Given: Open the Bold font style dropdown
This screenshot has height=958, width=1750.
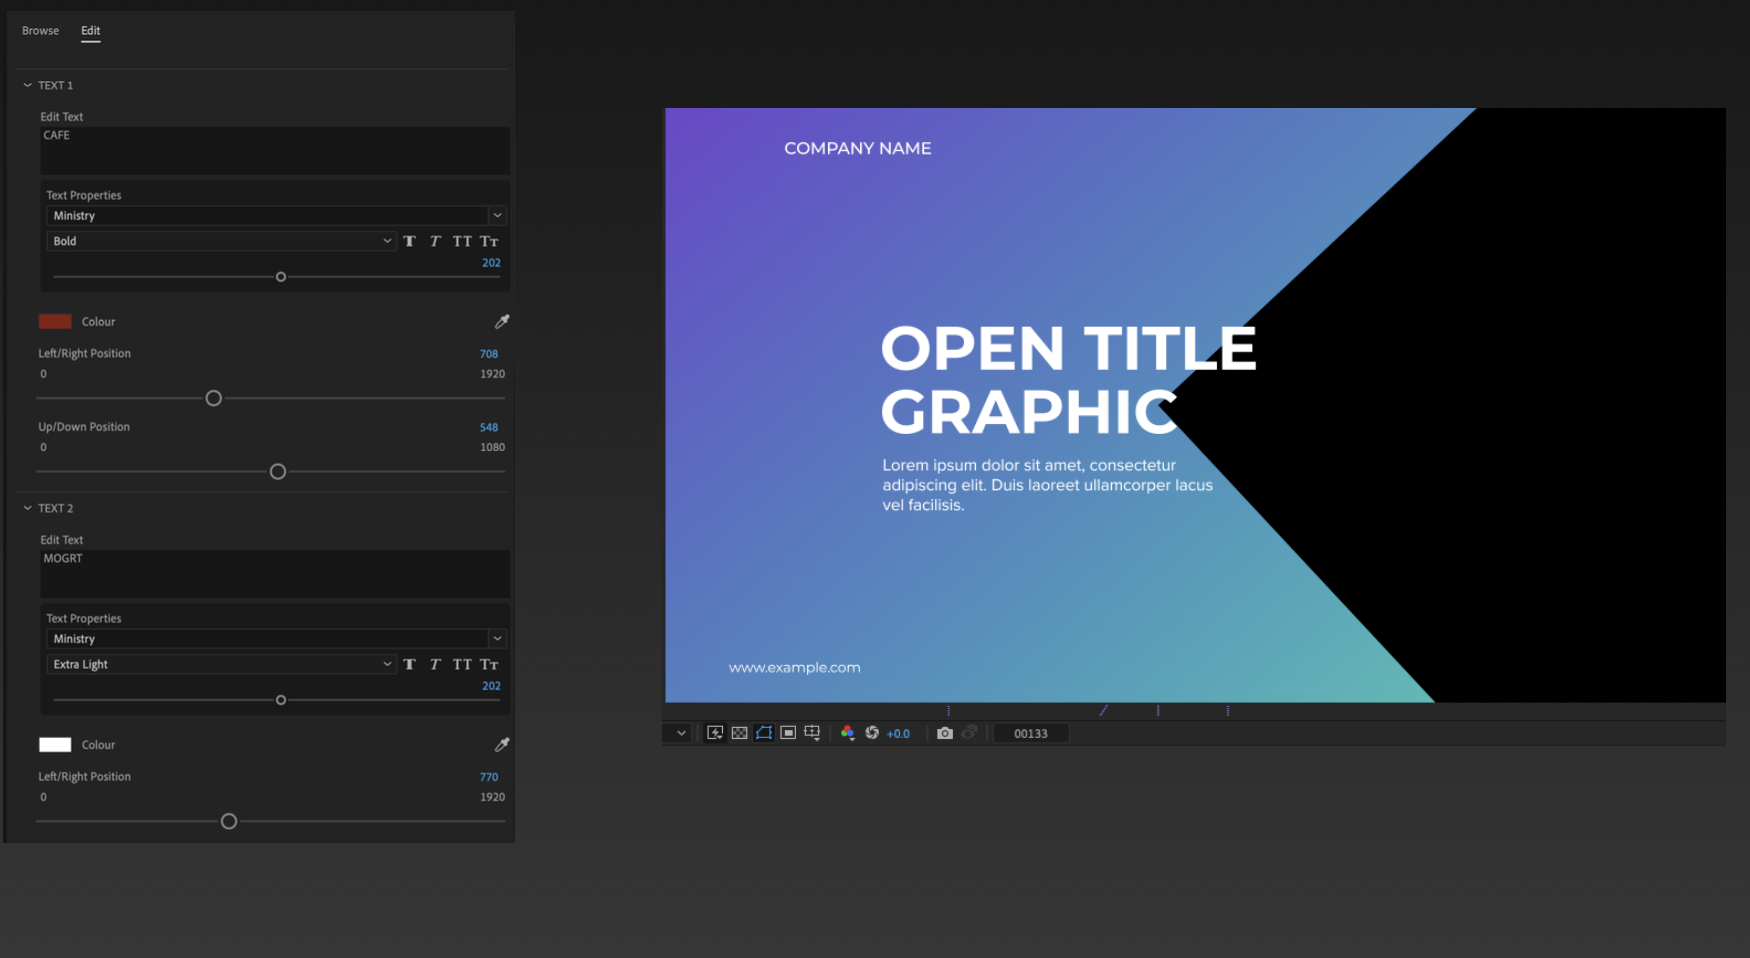Looking at the screenshot, I should point(220,240).
